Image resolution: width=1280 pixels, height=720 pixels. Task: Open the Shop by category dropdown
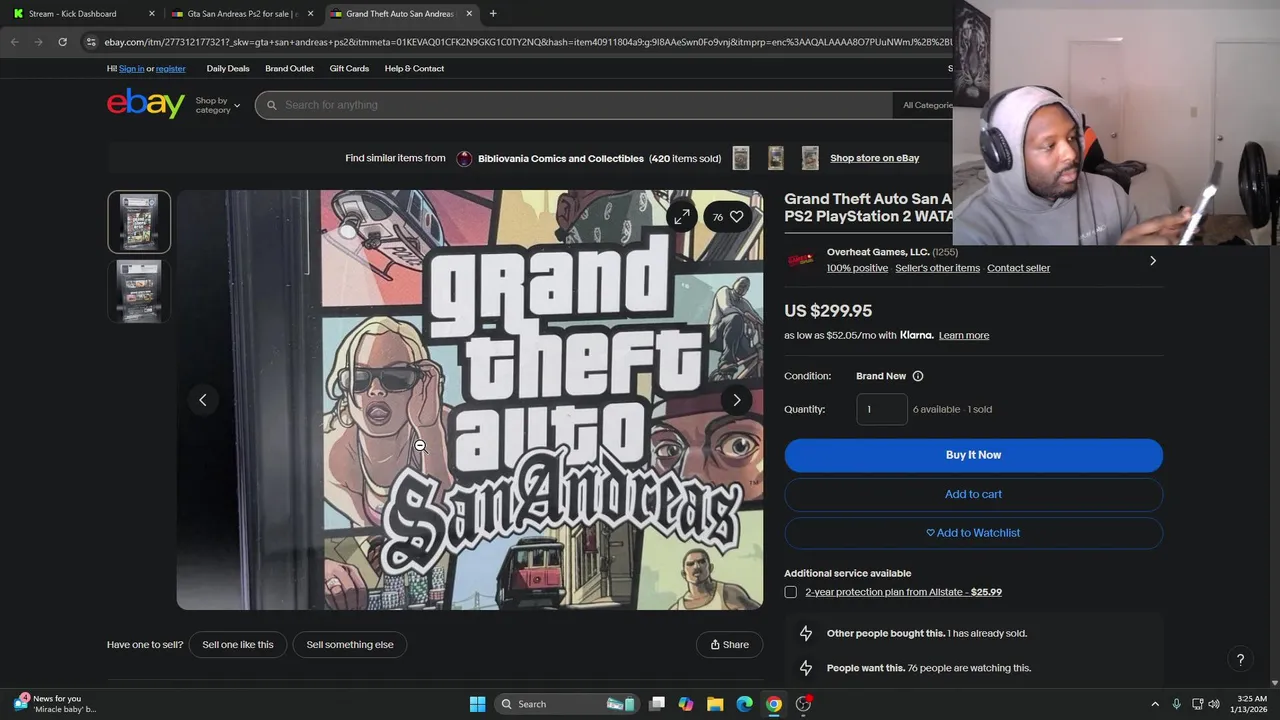point(218,105)
